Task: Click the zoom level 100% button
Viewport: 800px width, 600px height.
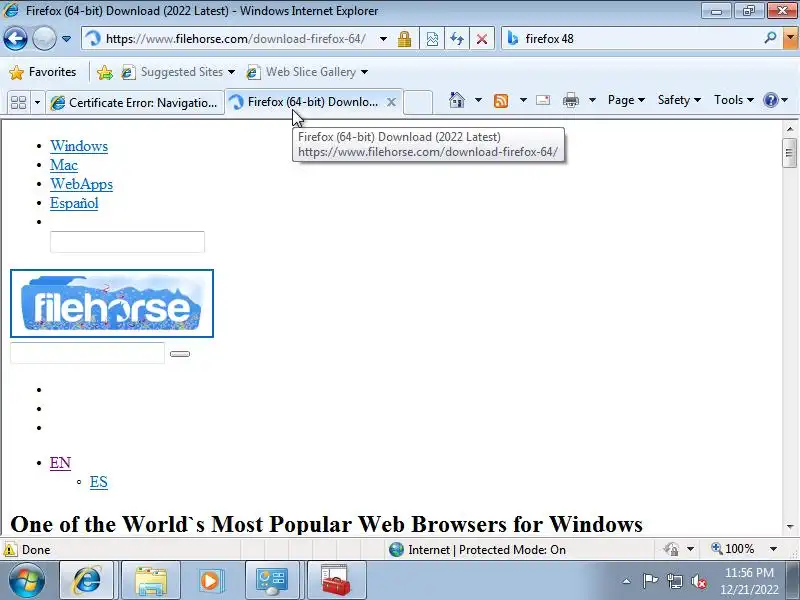Action: click(x=733, y=549)
